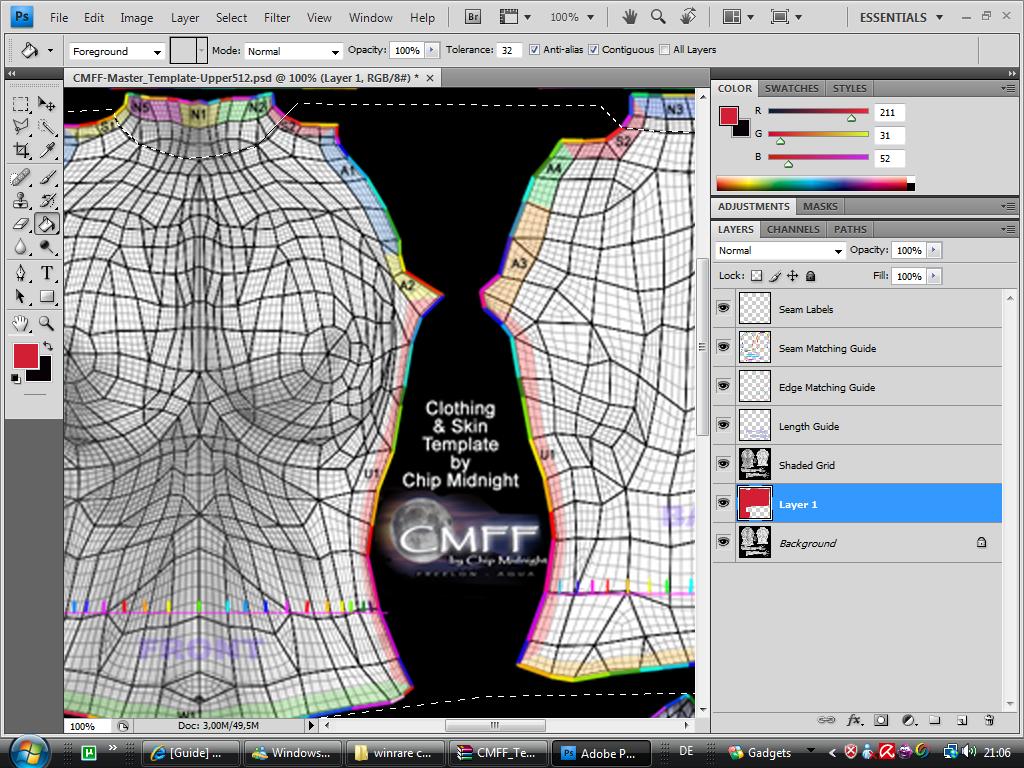Open the Layer menu
This screenshot has width=1024, height=768.
tap(185, 18)
